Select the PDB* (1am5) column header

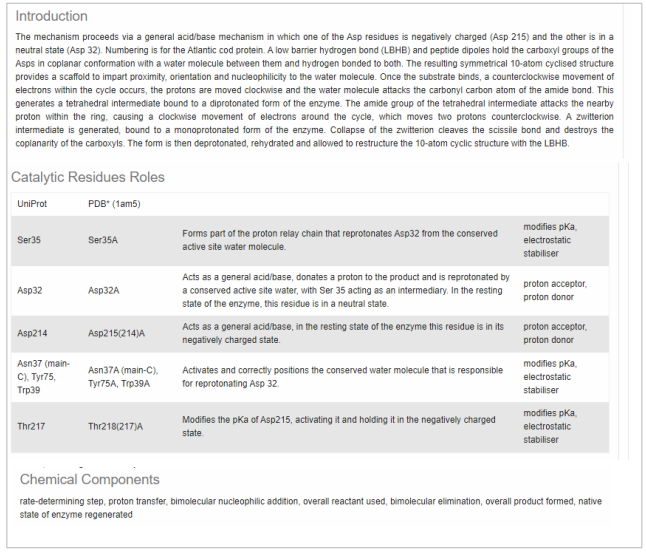tap(113, 205)
